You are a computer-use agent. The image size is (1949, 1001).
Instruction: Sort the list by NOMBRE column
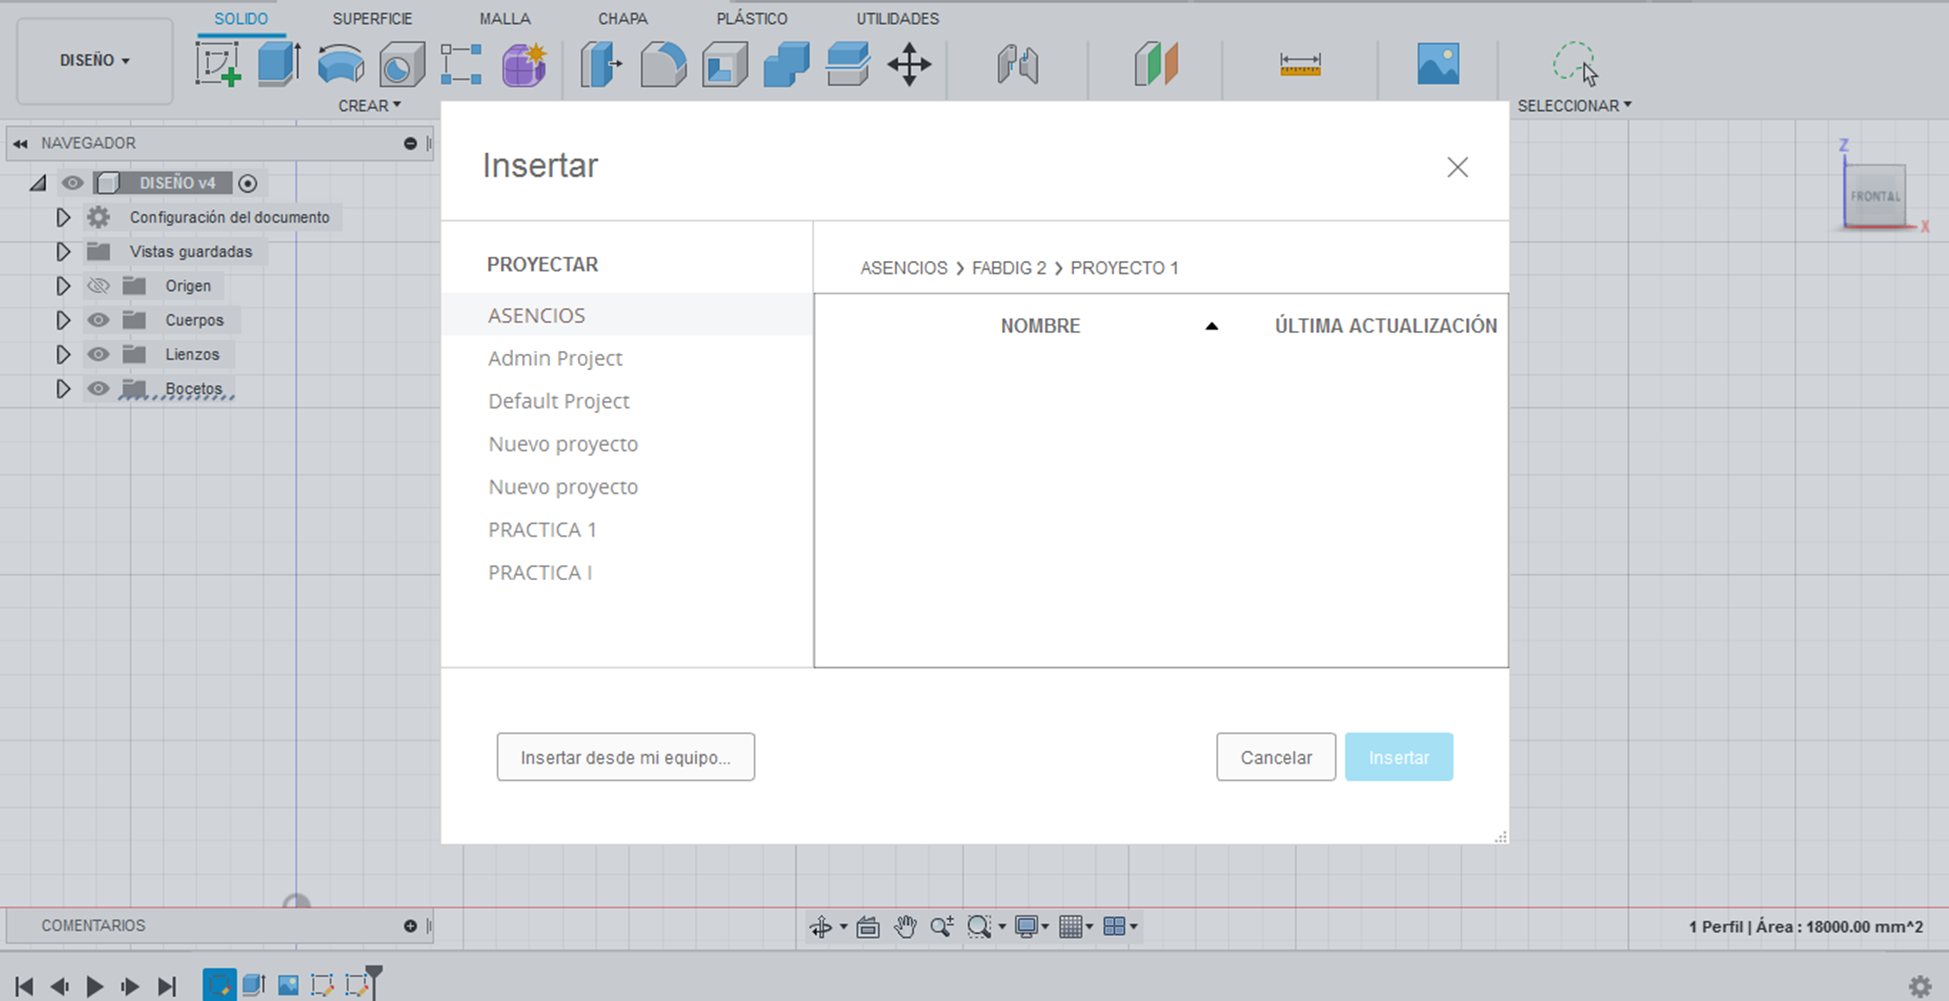tap(1040, 326)
